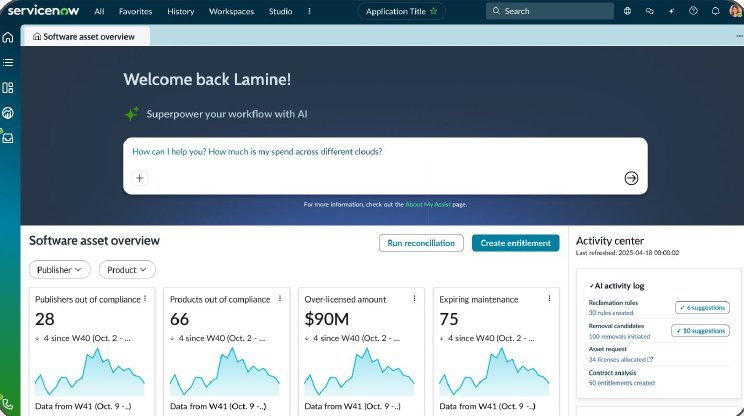
Task: Open the more options dots in top navigation
Action: coord(309,11)
